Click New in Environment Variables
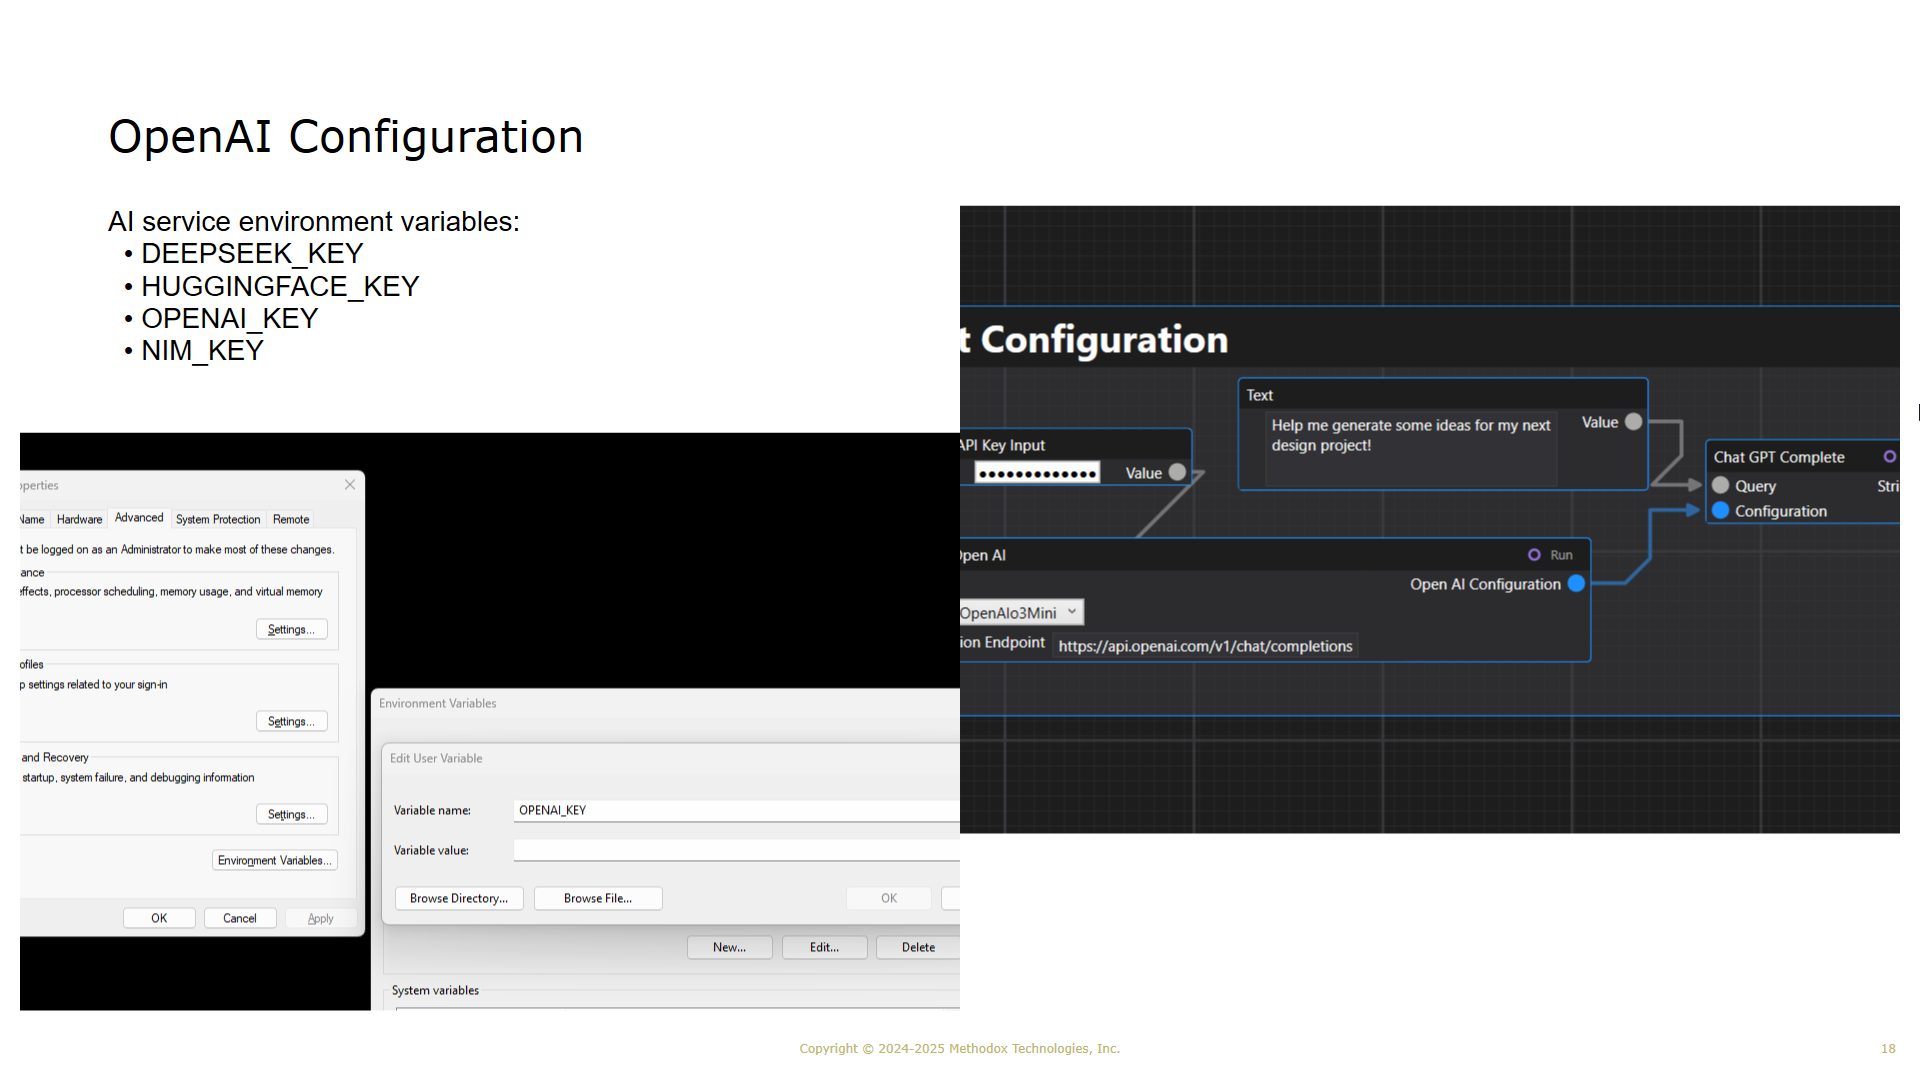 [x=730, y=947]
